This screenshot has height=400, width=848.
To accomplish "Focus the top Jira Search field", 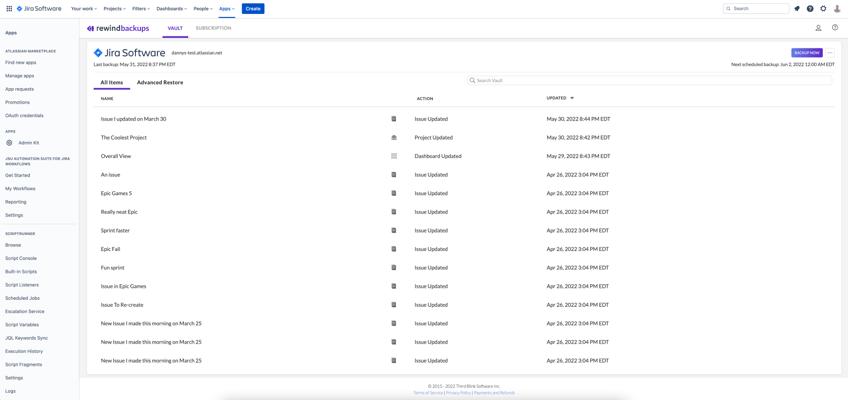I will 756,9.
